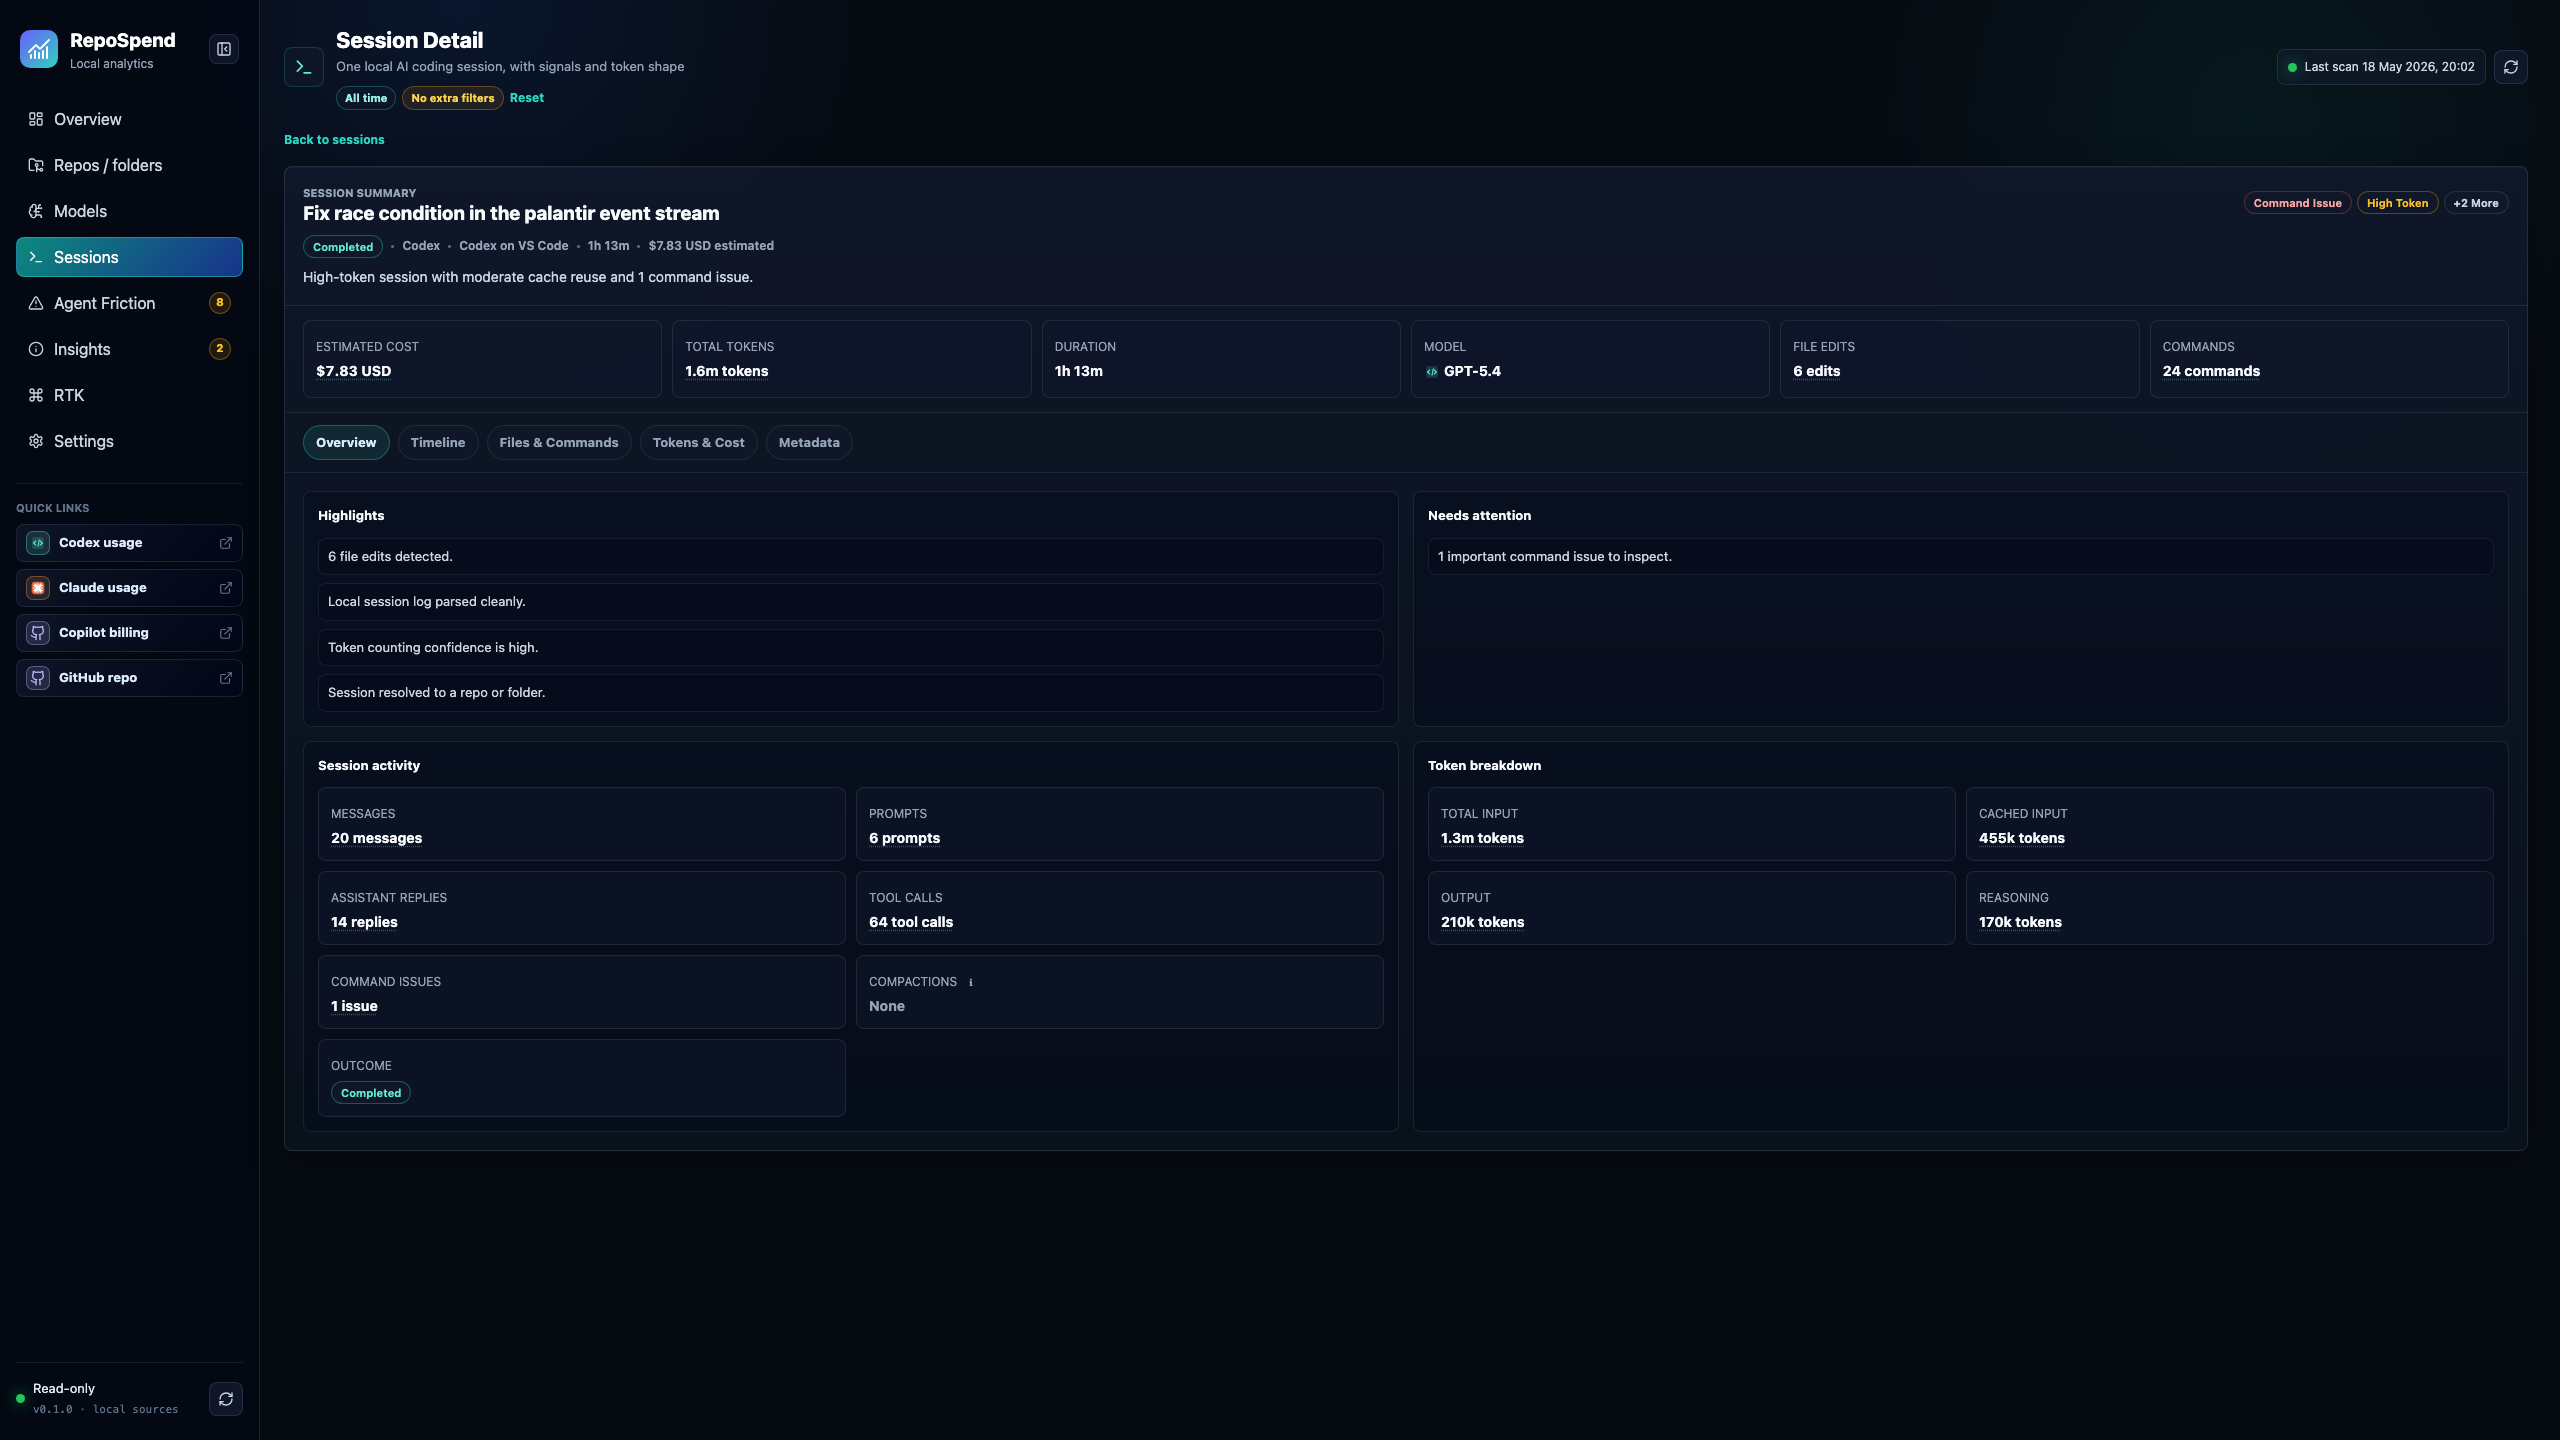Screen dimensions: 2560x1440
Task: Open the Overview page in sidebar
Action: click(x=129, y=119)
